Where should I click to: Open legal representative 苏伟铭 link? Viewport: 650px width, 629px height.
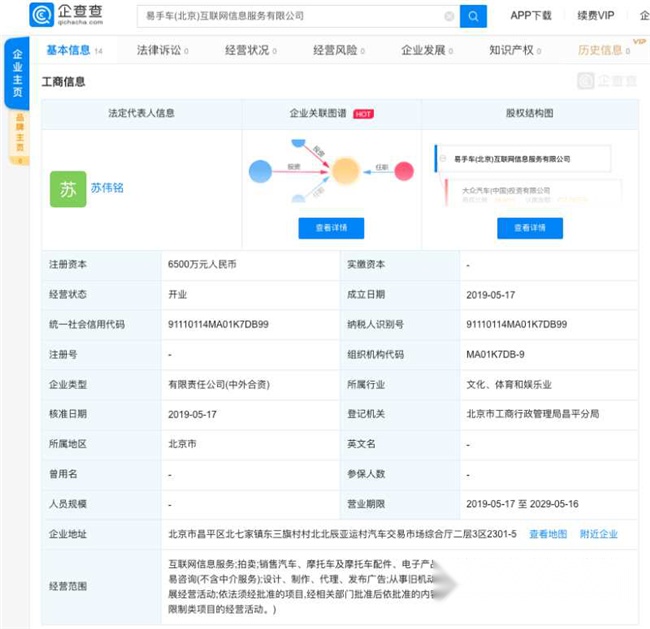(x=107, y=188)
